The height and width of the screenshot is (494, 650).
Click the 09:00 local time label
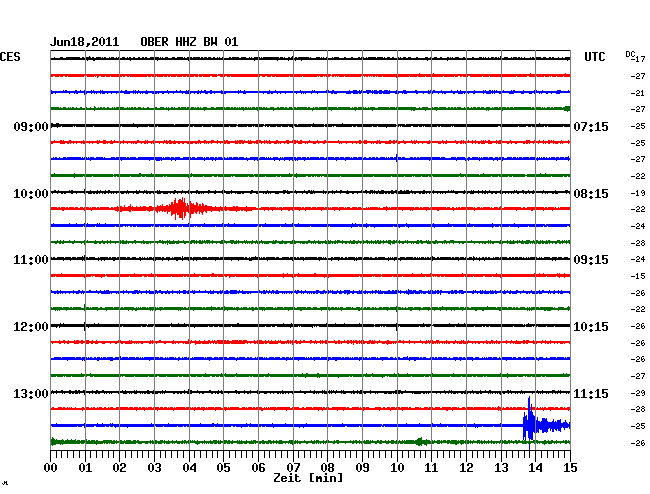pyautogui.click(x=31, y=126)
